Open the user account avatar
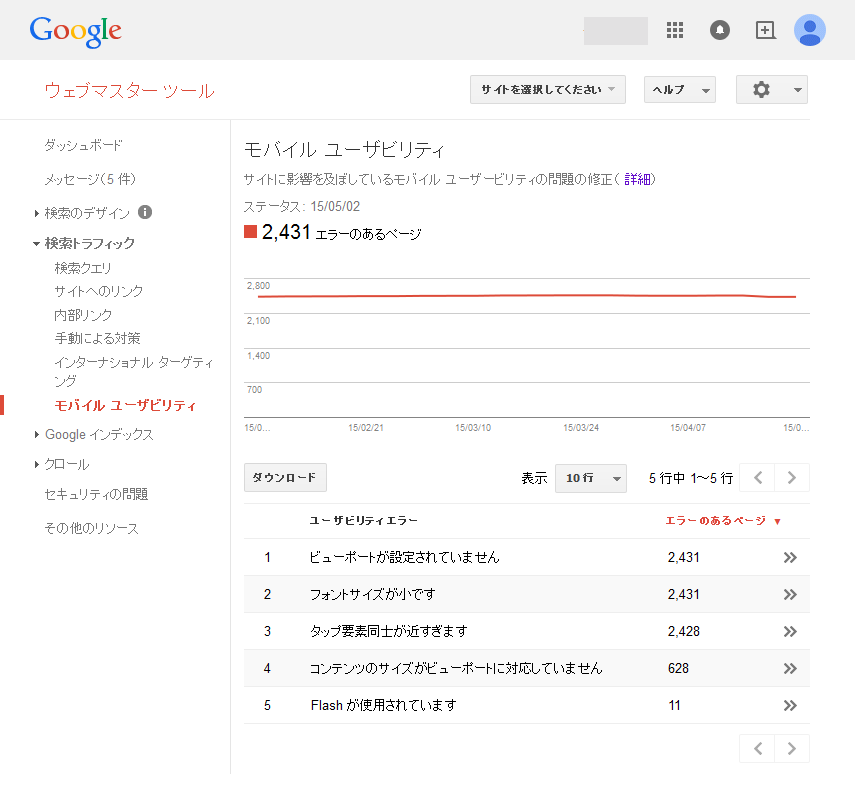 coord(809,30)
